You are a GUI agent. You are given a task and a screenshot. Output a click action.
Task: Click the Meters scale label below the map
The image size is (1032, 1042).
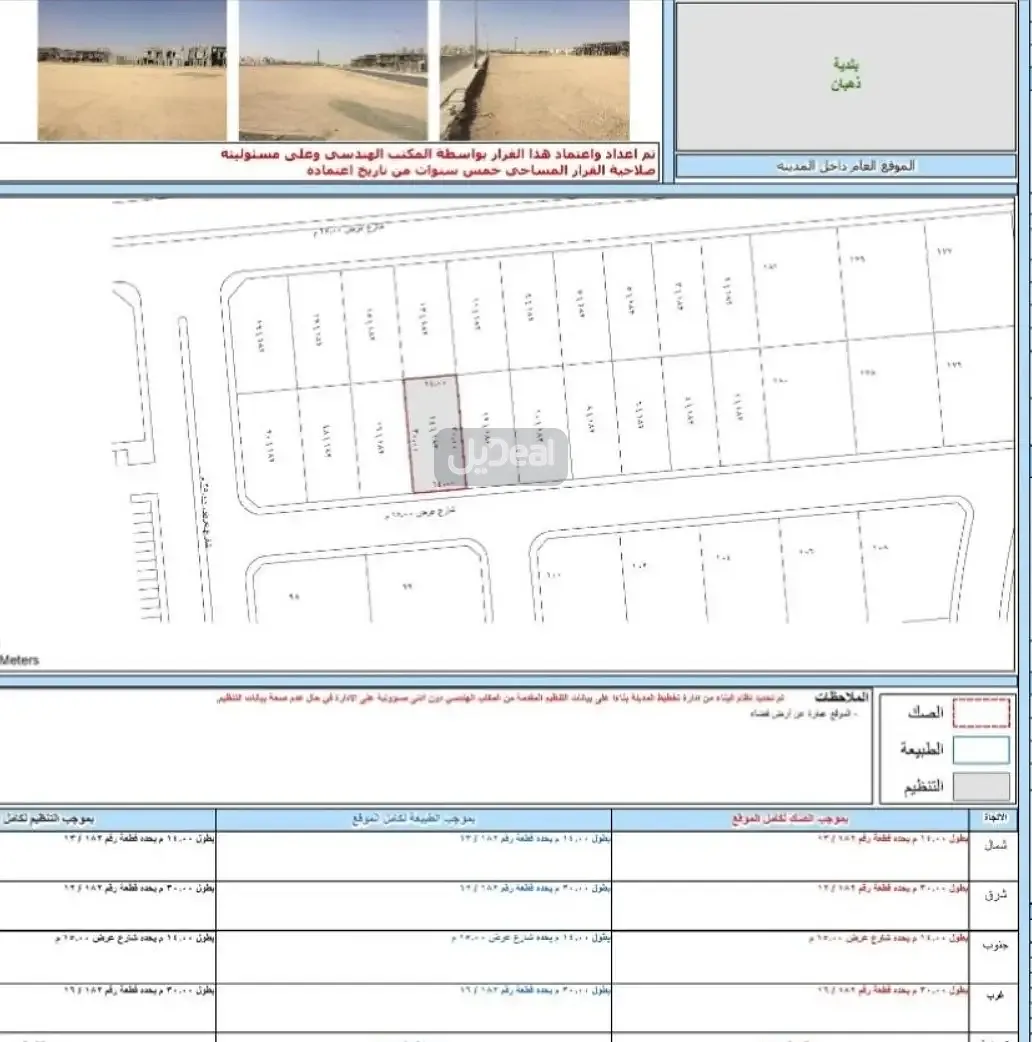point(20,660)
